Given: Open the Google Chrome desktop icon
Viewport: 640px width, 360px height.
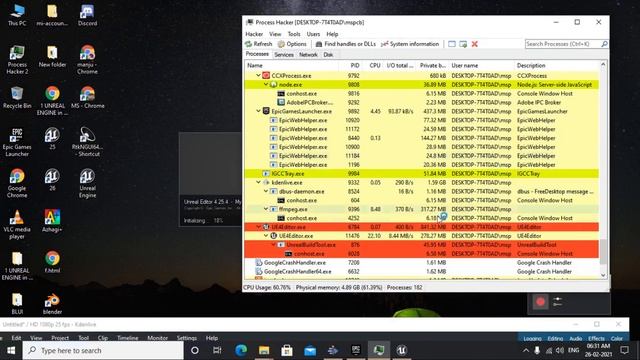Looking at the screenshot, I should 17,183.
